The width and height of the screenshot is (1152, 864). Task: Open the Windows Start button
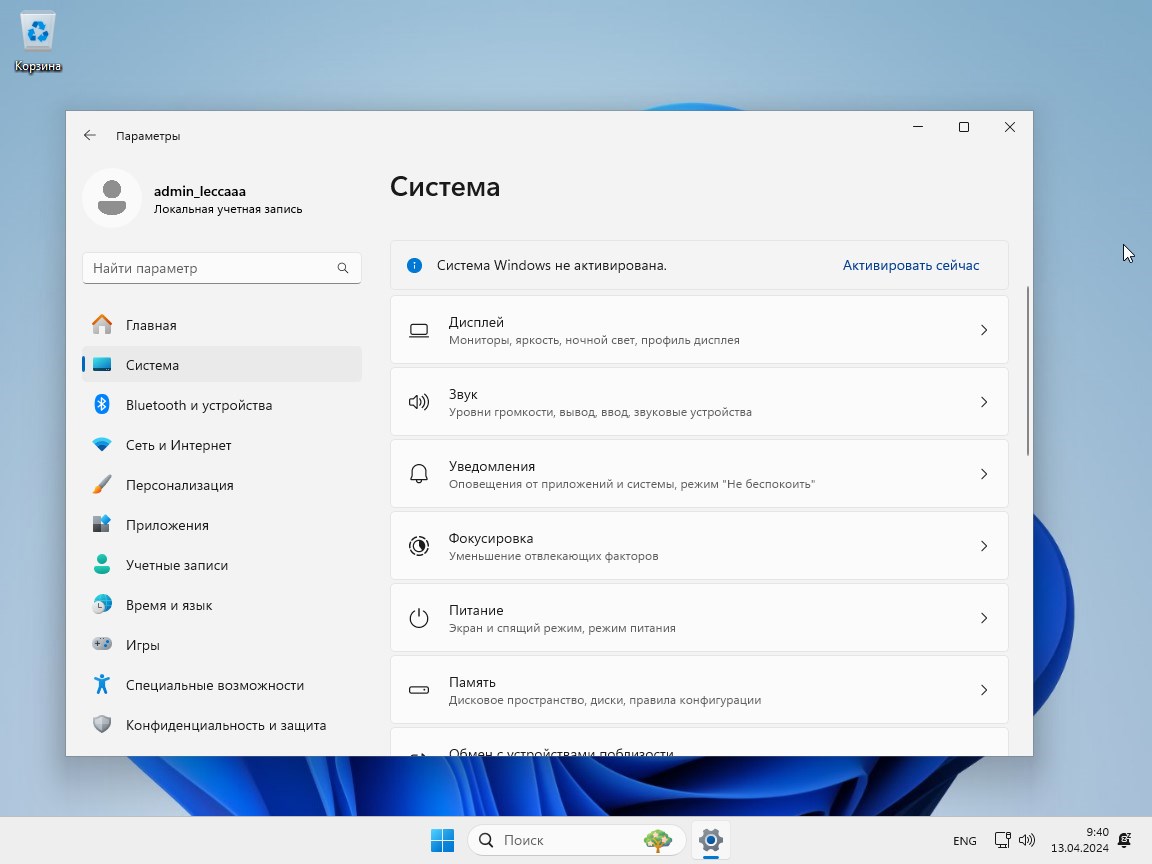pyautogui.click(x=442, y=840)
